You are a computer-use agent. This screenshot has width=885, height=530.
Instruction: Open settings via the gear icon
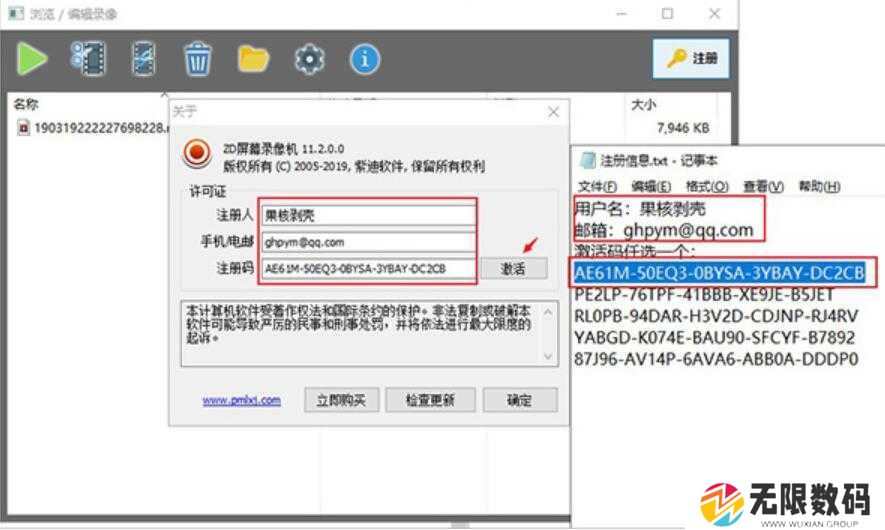309,59
